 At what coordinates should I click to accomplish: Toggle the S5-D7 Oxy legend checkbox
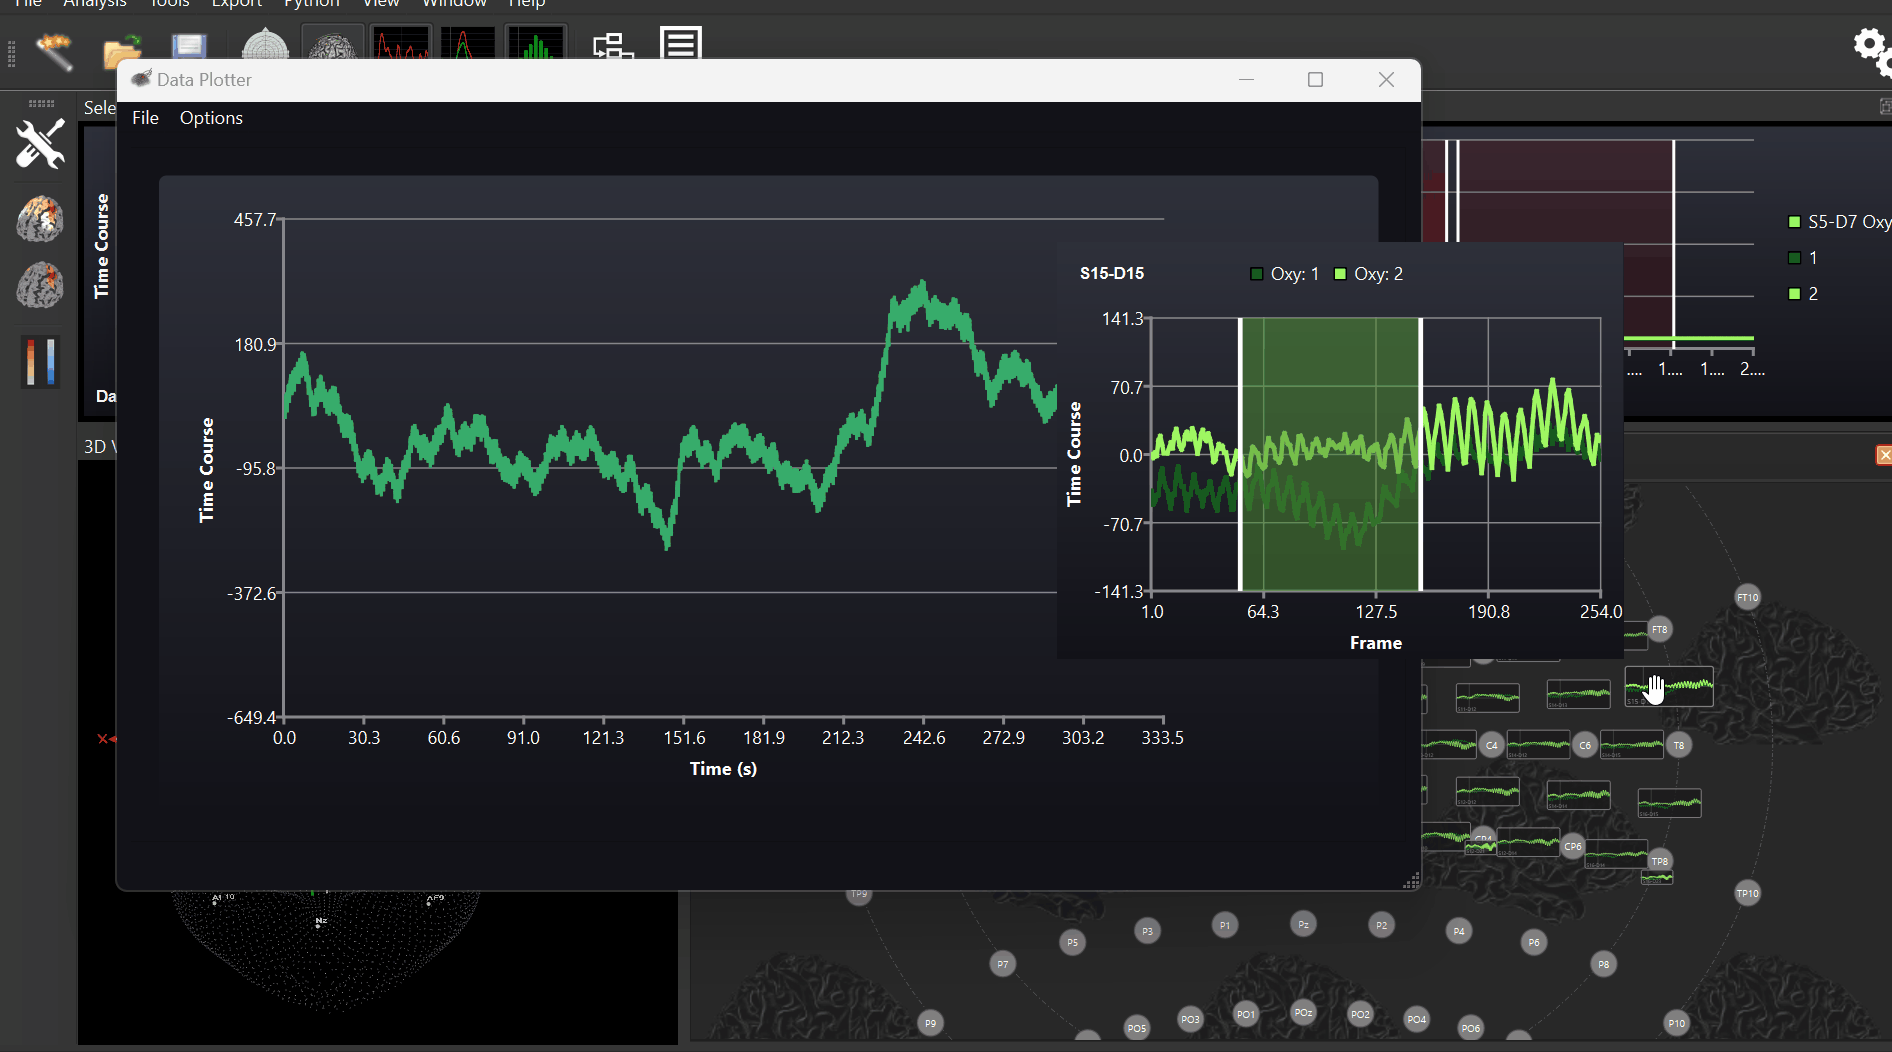click(1795, 222)
